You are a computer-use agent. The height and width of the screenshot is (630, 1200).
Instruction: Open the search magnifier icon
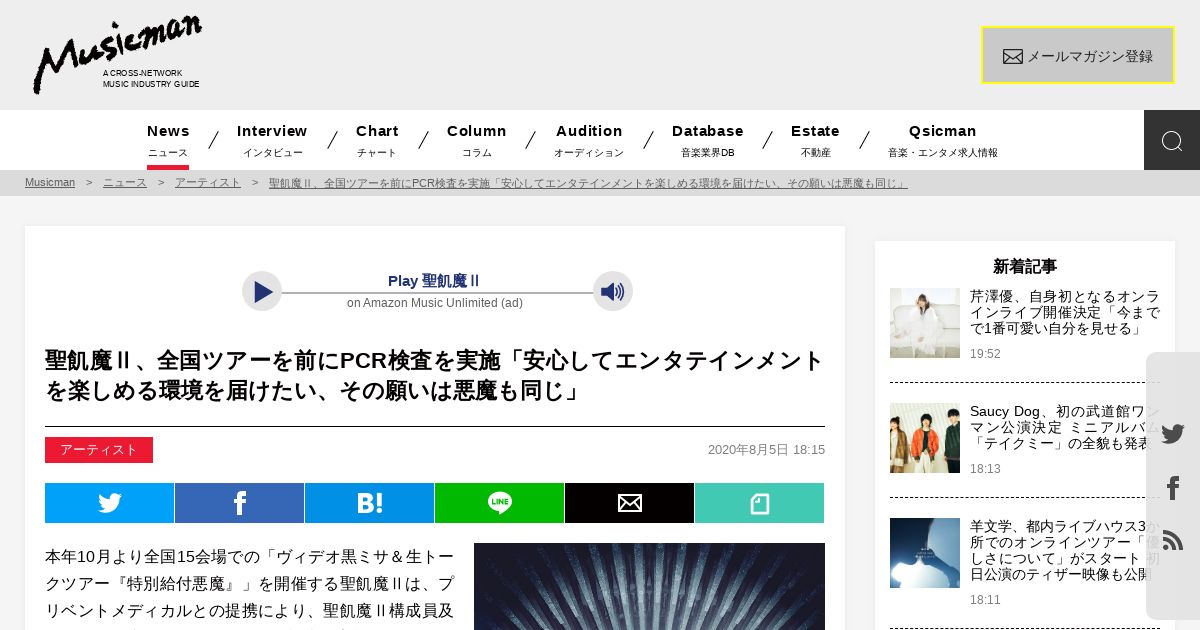point(1172,140)
